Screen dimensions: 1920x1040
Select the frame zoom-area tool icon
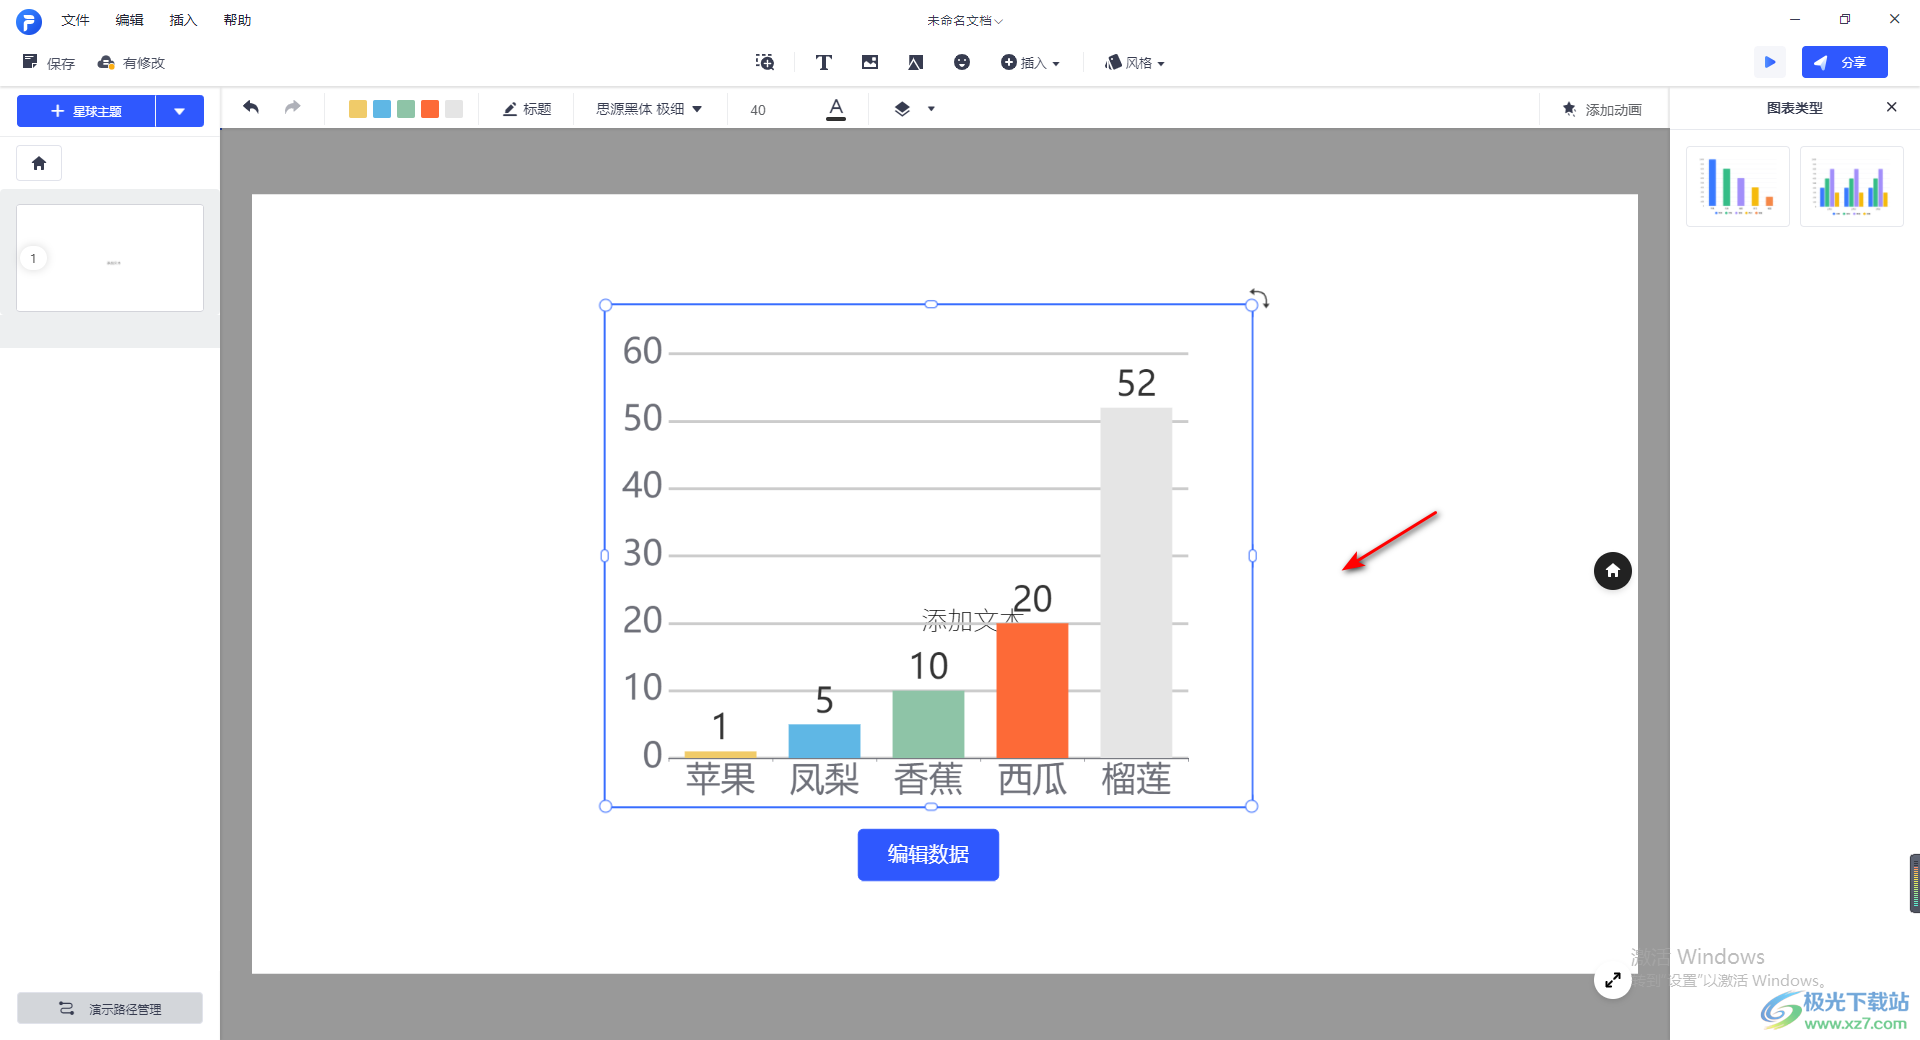pyautogui.click(x=765, y=62)
